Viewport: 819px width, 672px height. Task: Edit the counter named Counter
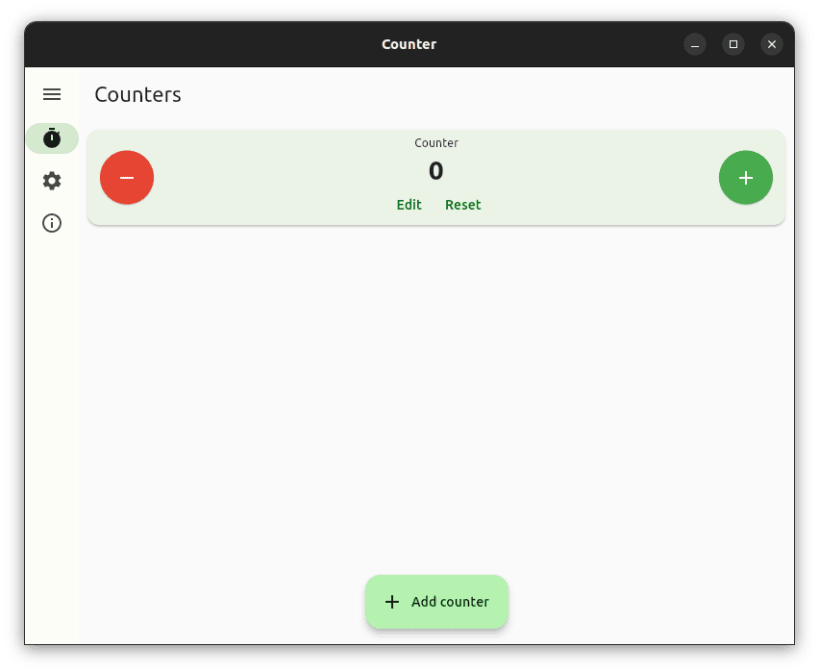409,205
